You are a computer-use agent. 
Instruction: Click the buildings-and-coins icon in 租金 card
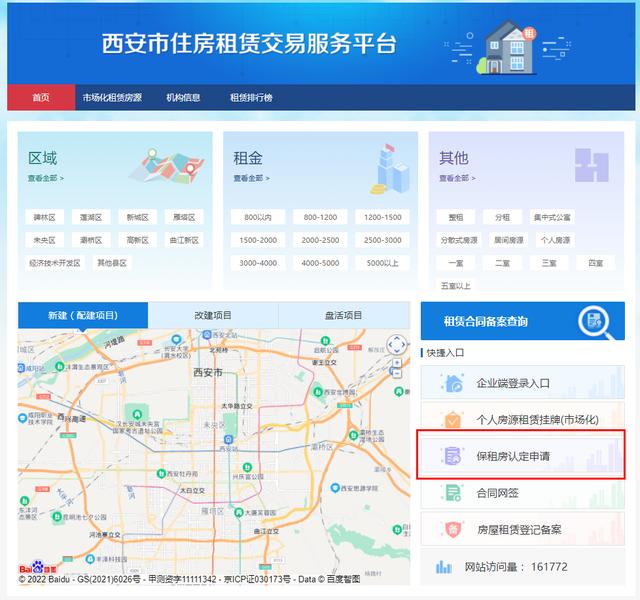[390, 169]
